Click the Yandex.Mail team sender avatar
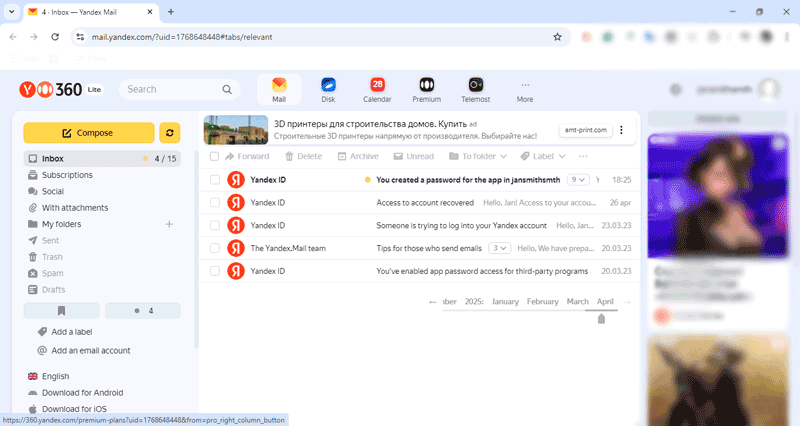 coord(236,248)
